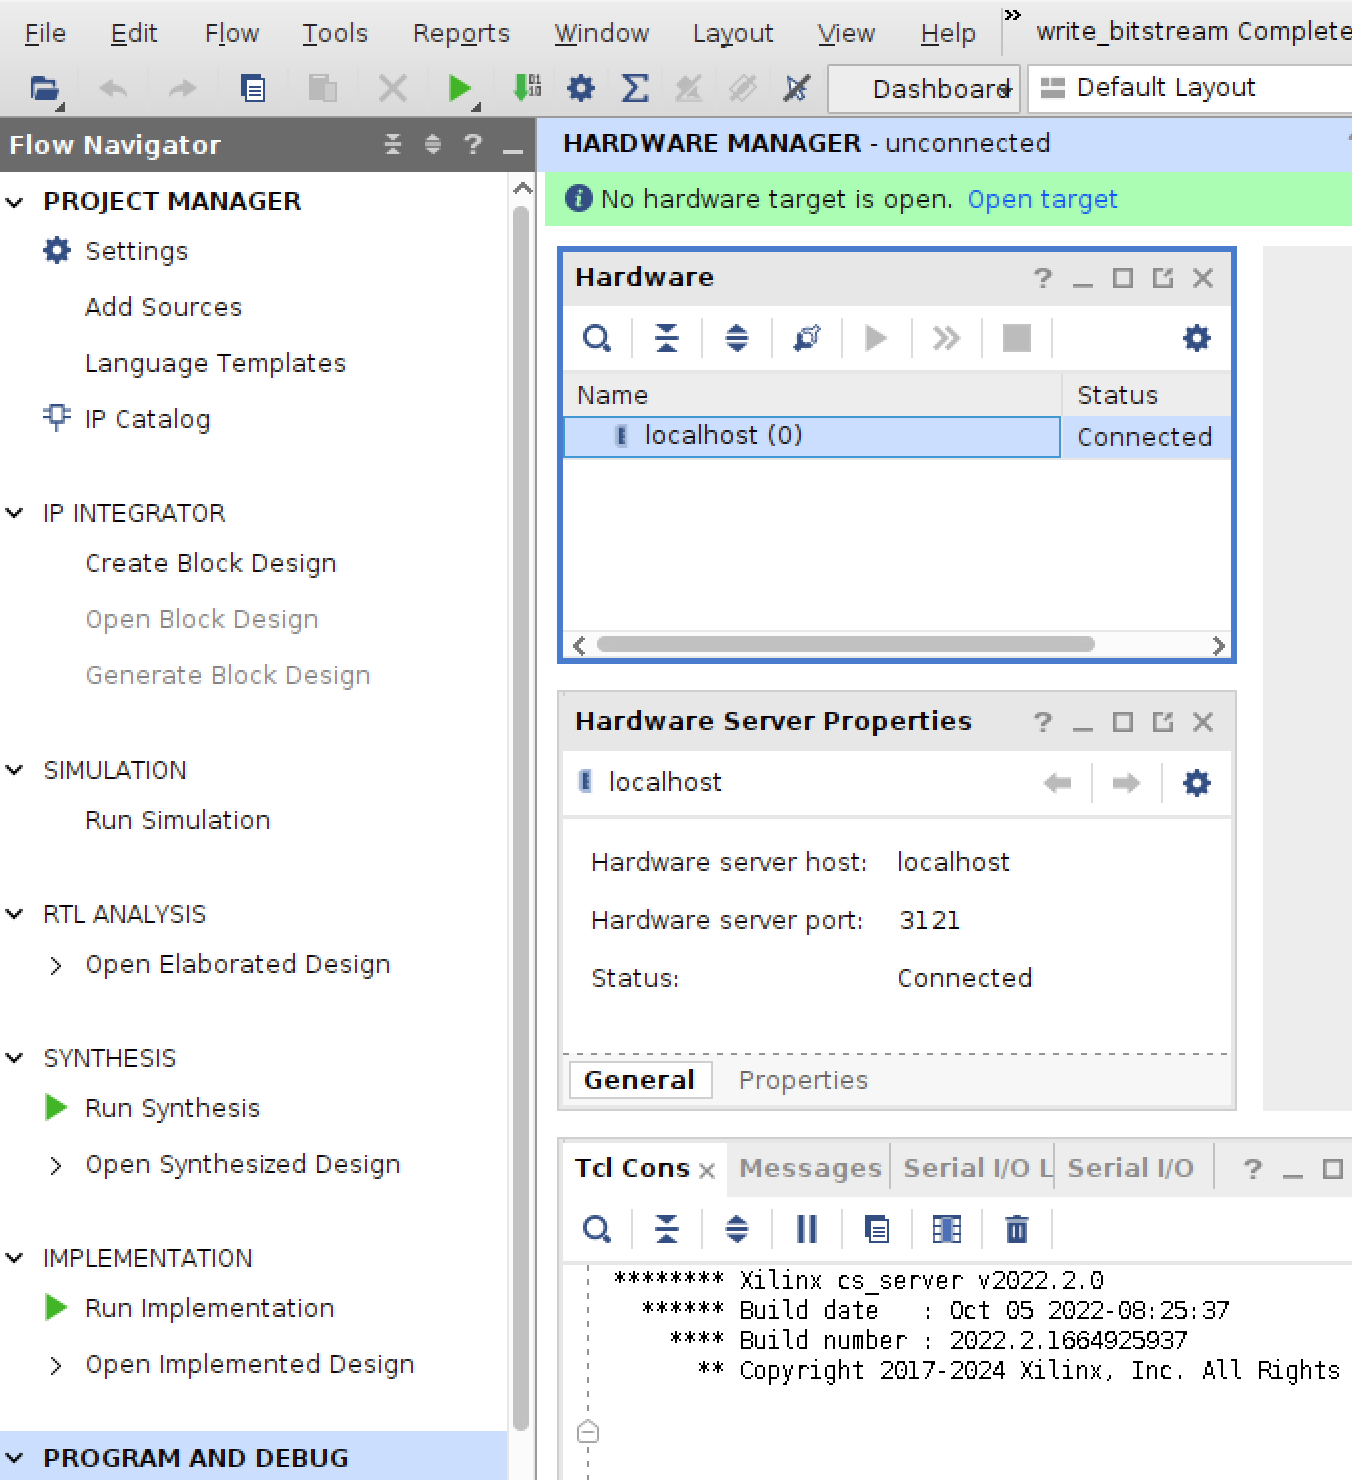This screenshot has width=1352, height=1480.
Task: Collapse all in Flow Navigator header
Action: (x=393, y=145)
